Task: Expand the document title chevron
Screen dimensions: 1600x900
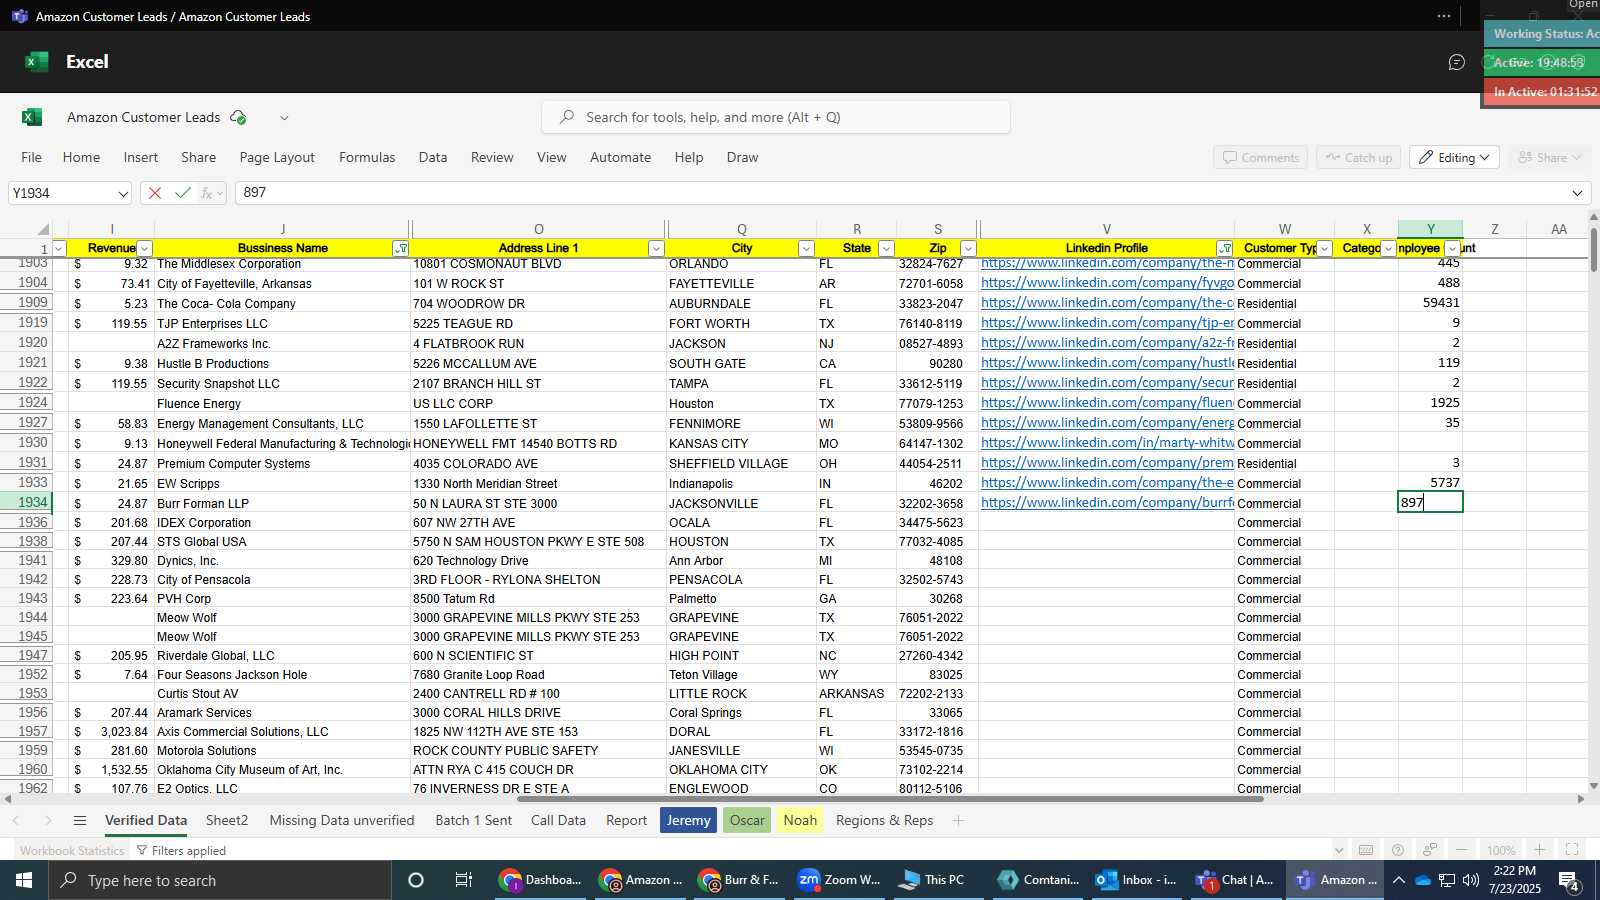Action: pos(284,118)
